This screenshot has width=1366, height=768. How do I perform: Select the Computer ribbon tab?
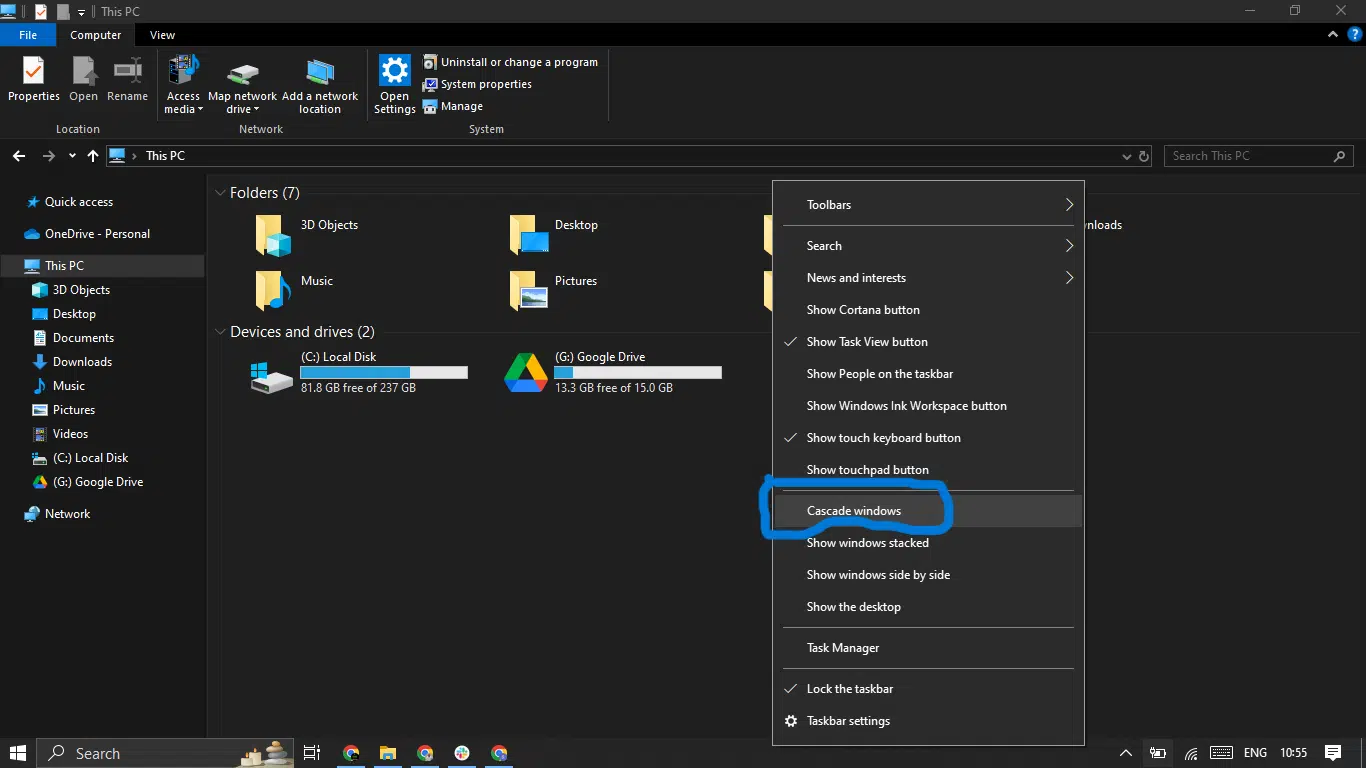click(96, 35)
